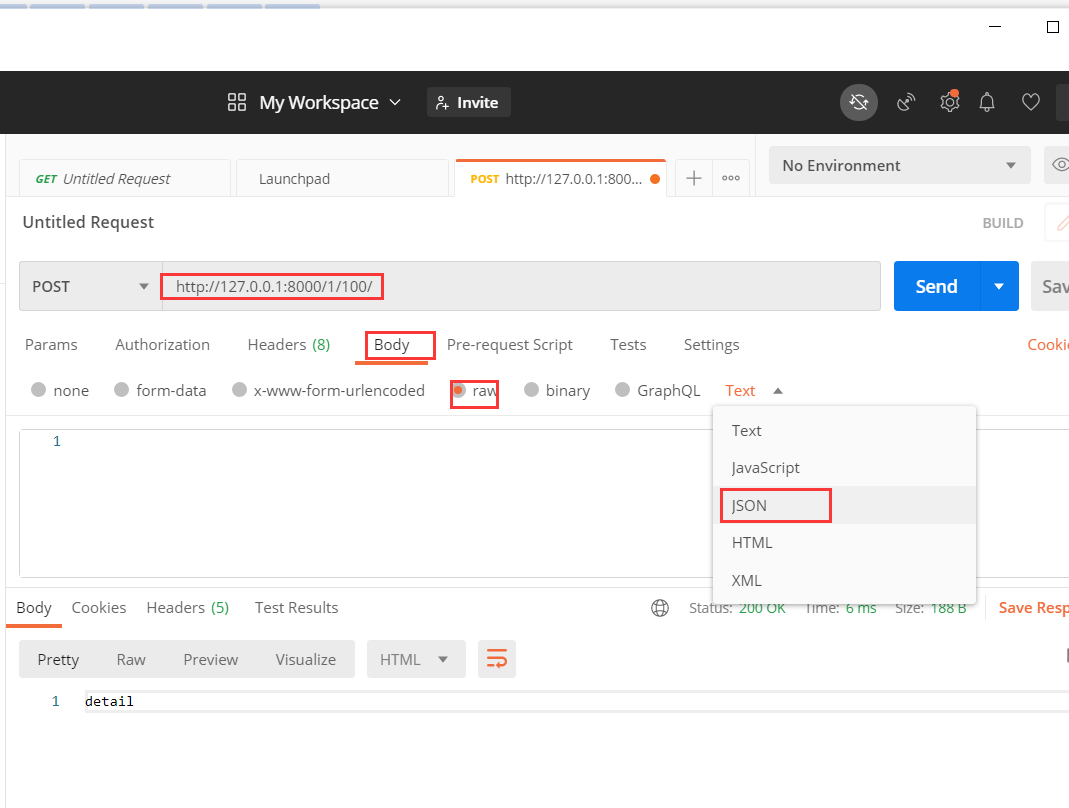
Task: Show the Test Results tab
Action: [x=297, y=608]
